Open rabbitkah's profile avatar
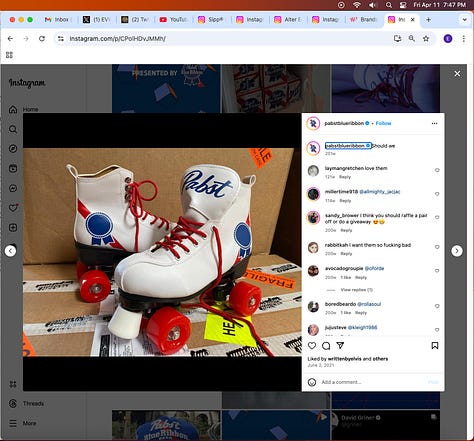Image resolution: width=474 pixels, height=441 pixels. click(x=313, y=247)
